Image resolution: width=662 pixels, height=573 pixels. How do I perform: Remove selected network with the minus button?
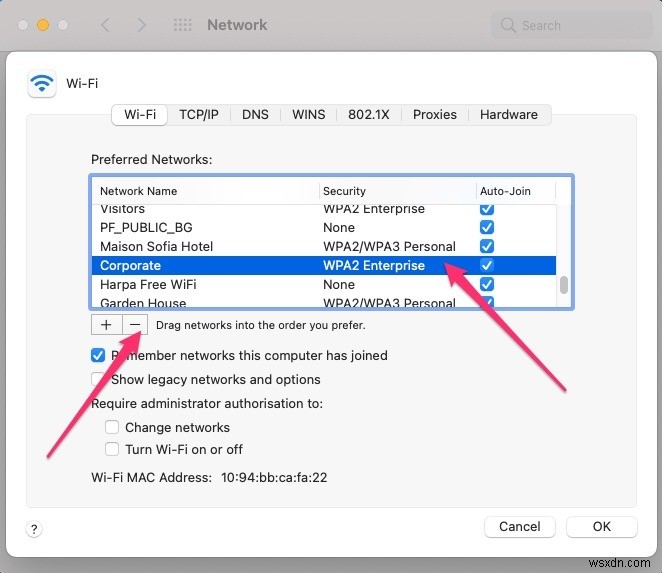(135, 325)
